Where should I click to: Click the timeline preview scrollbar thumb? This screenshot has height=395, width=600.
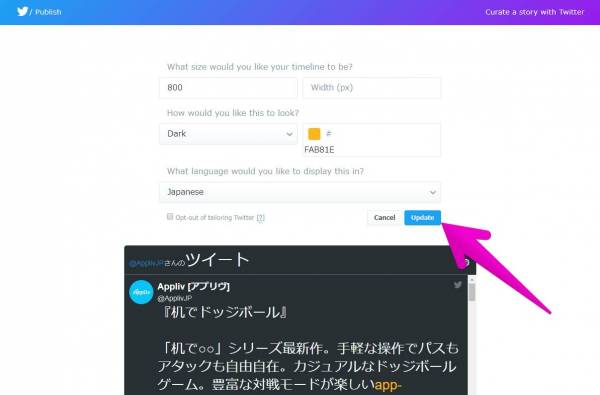point(472,292)
